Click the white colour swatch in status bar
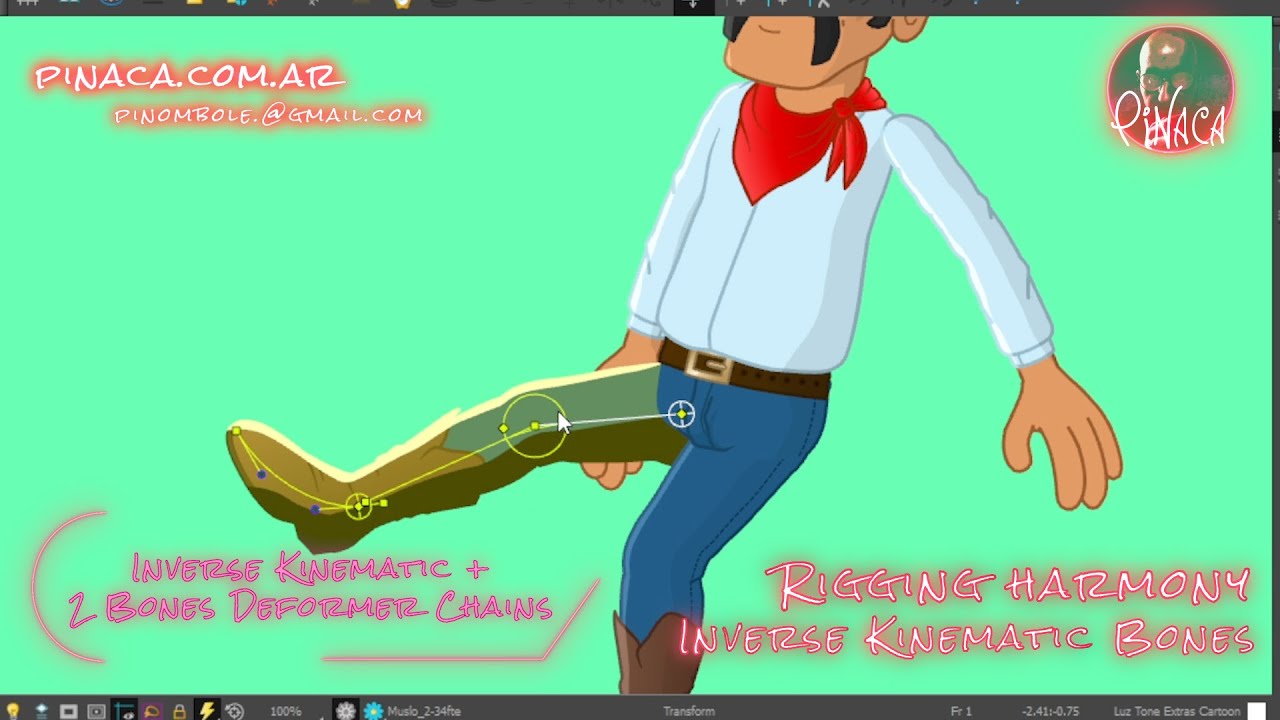Screen dimensions: 1280x720 point(1256,711)
